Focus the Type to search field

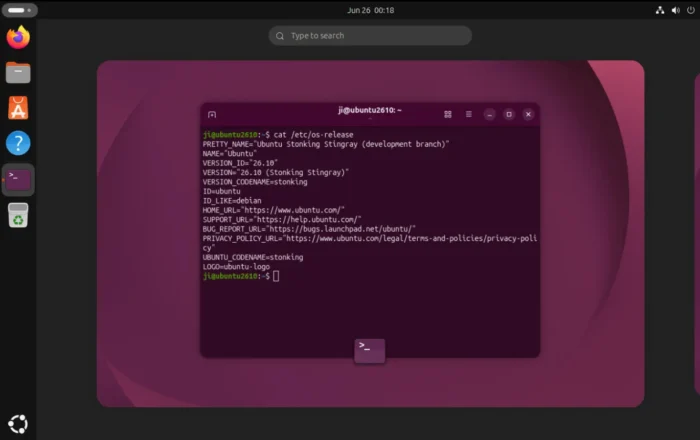(x=370, y=36)
